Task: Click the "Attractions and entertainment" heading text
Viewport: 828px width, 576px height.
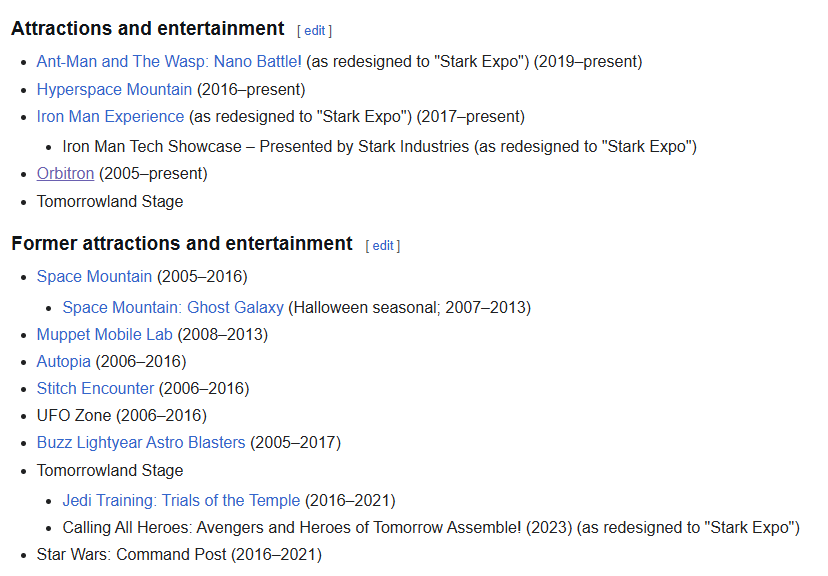Action: (148, 29)
